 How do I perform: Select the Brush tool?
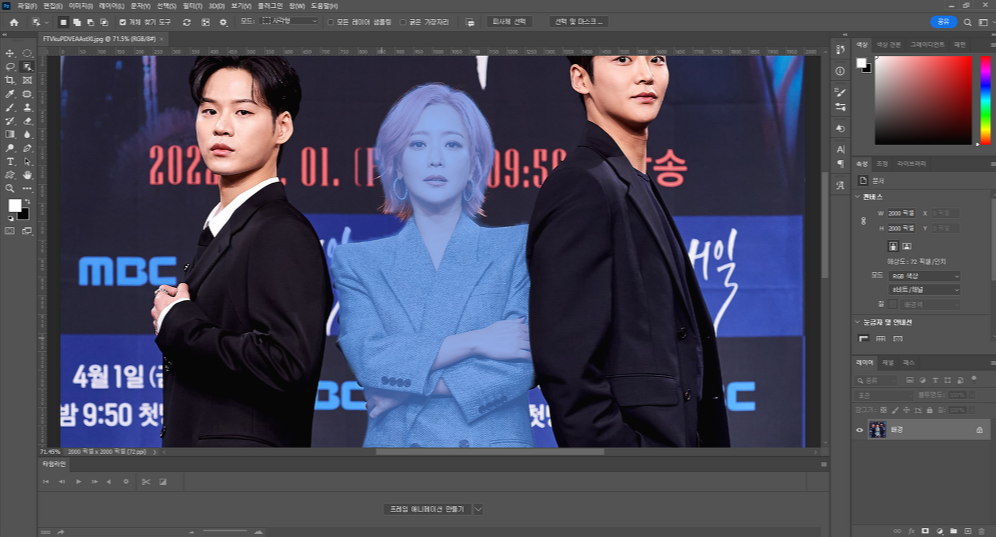pyautogui.click(x=10, y=107)
